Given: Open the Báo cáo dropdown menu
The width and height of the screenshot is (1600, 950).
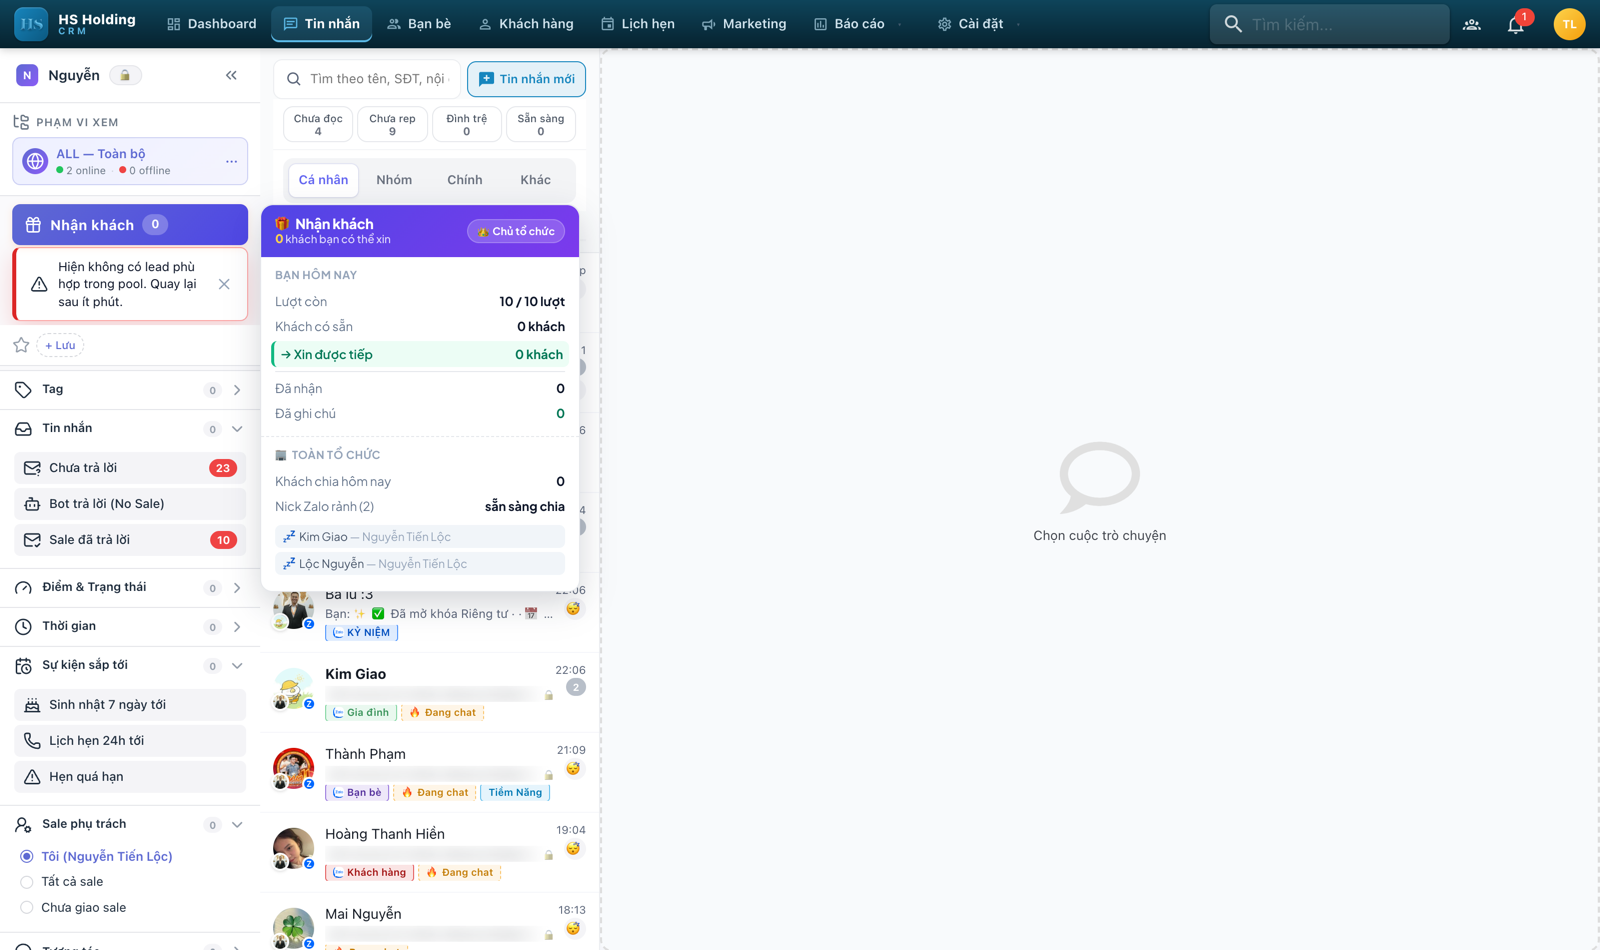Looking at the screenshot, I should point(859,24).
